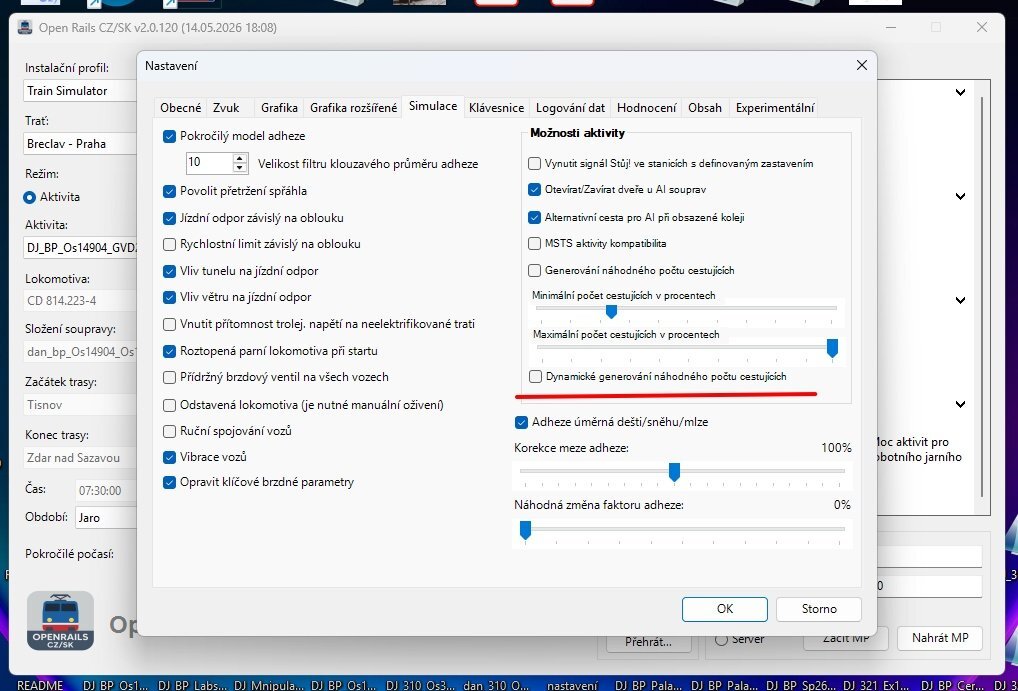The image size is (1018, 691).
Task: Click the Nahrát MP button
Action: click(939, 638)
